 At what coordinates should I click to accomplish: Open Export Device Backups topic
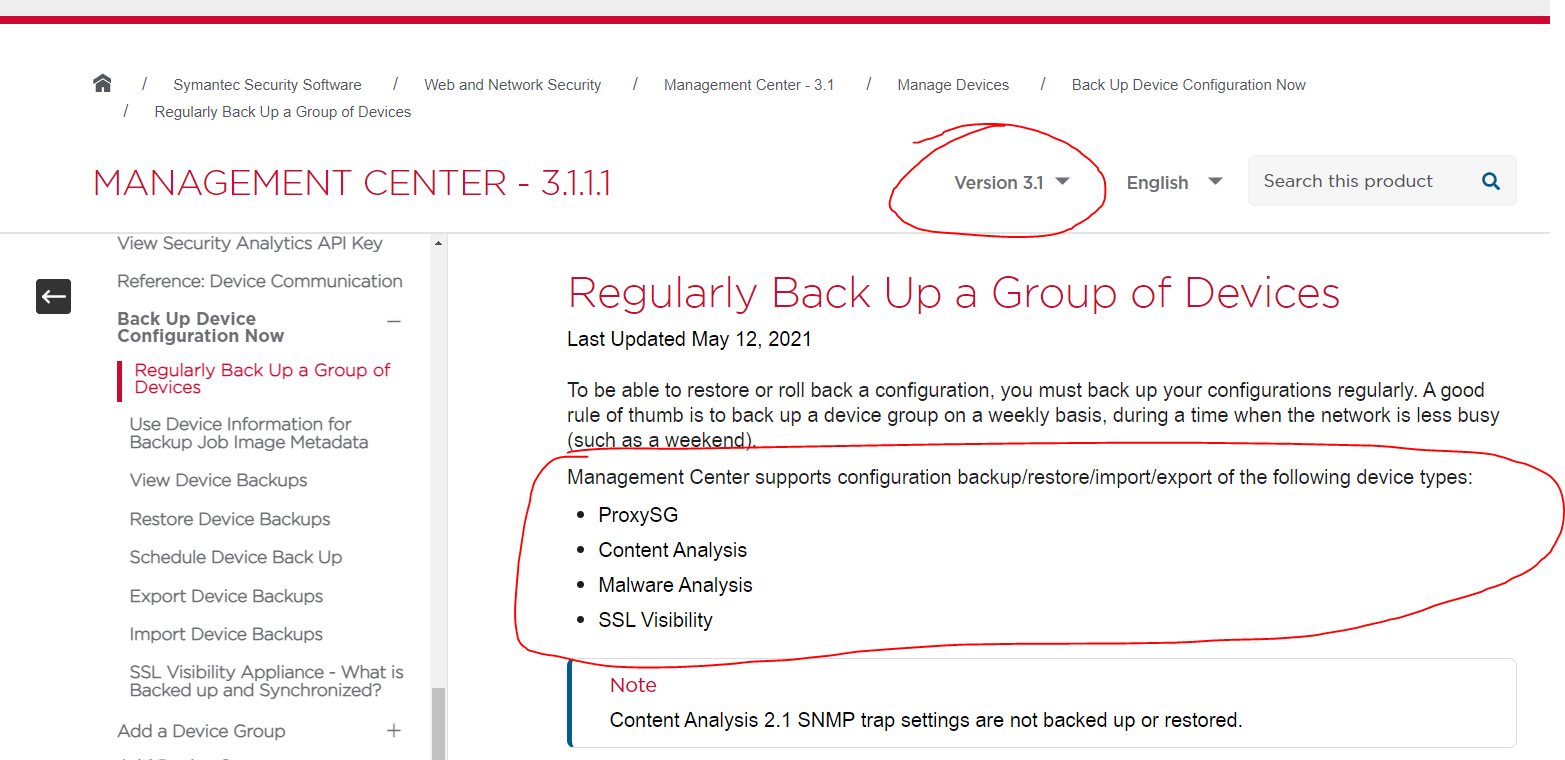coord(226,596)
